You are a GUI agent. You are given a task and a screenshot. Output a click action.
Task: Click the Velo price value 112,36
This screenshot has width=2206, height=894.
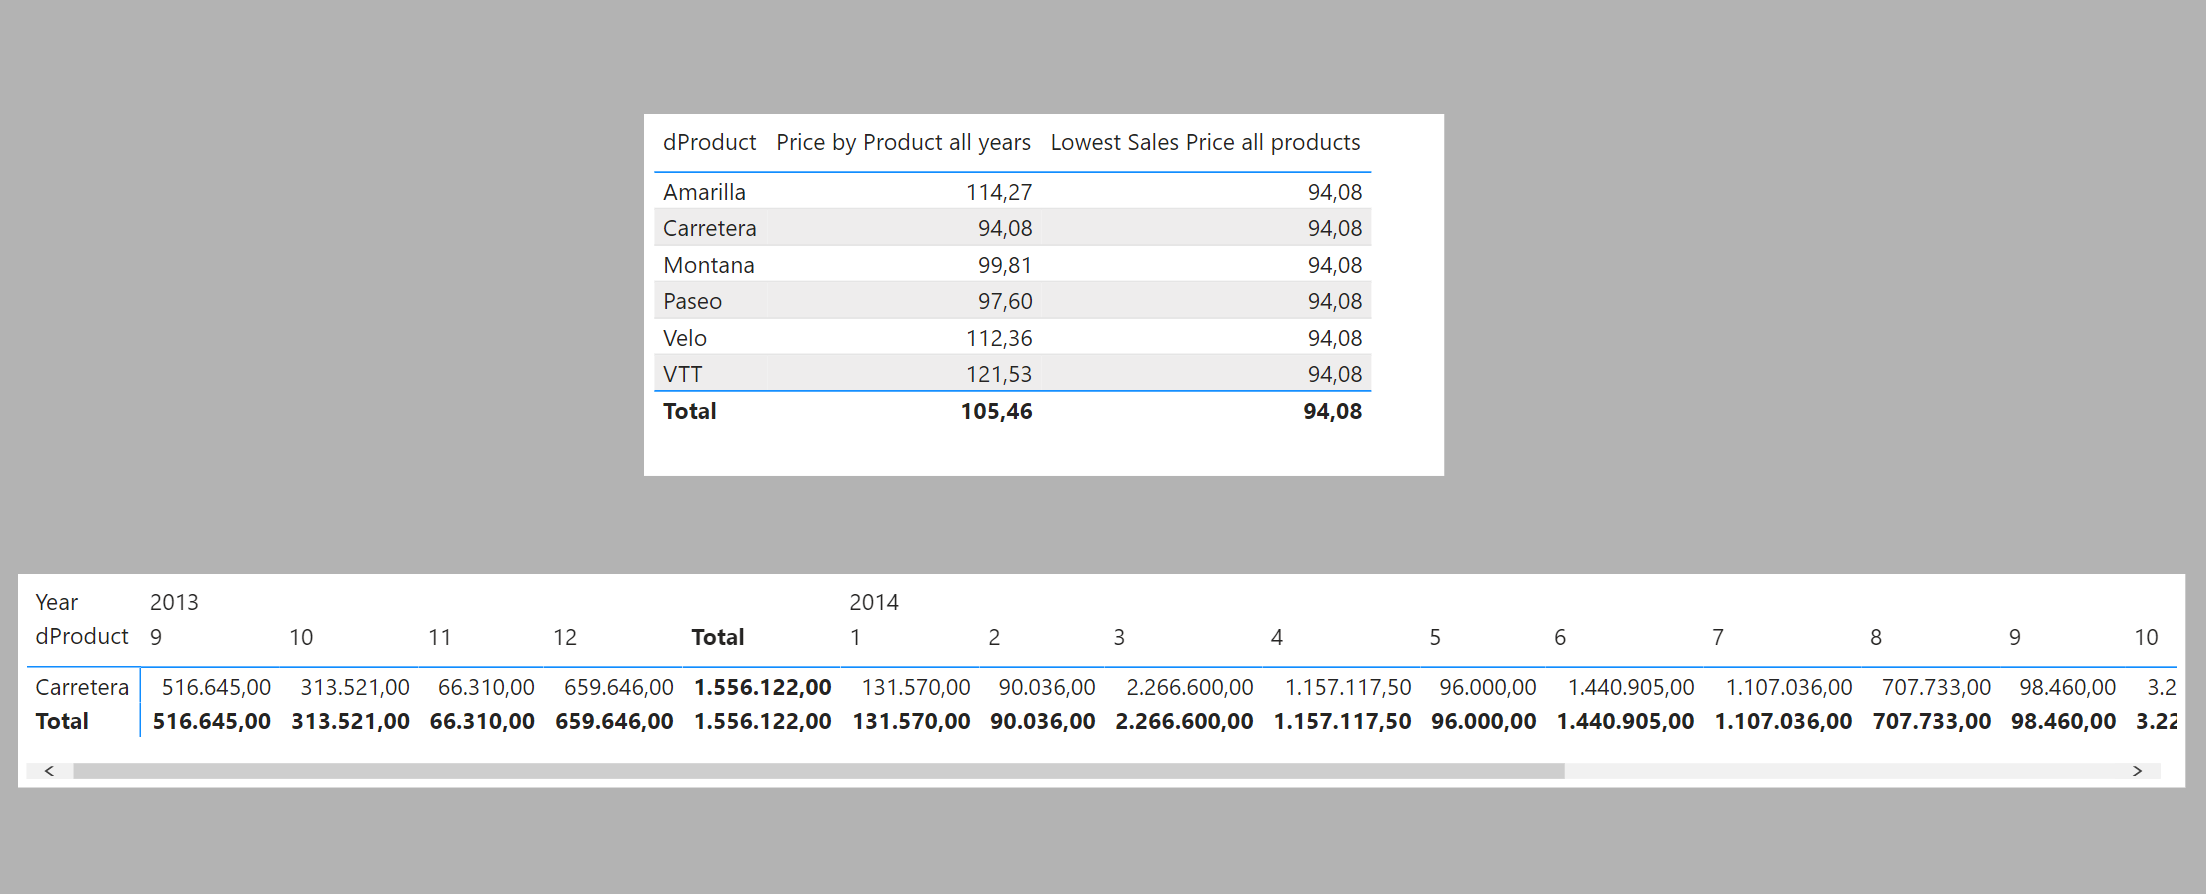pos(999,338)
